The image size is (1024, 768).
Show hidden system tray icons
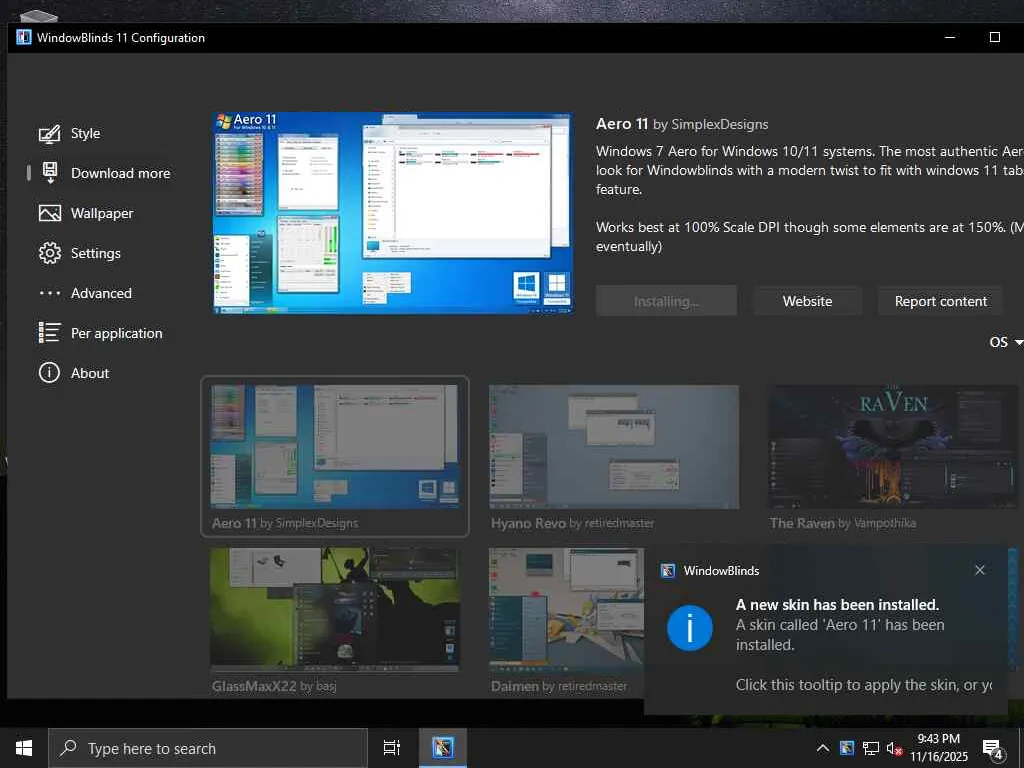pos(823,748)
